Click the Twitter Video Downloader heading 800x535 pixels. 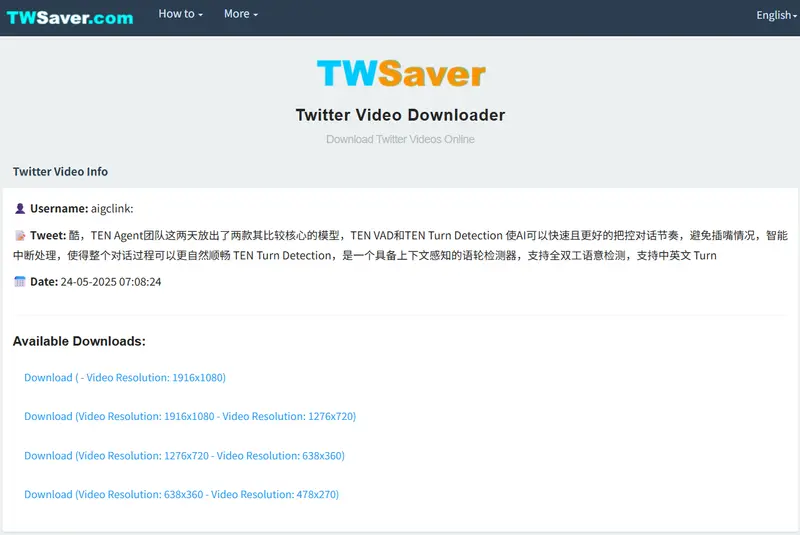(401, 115)
